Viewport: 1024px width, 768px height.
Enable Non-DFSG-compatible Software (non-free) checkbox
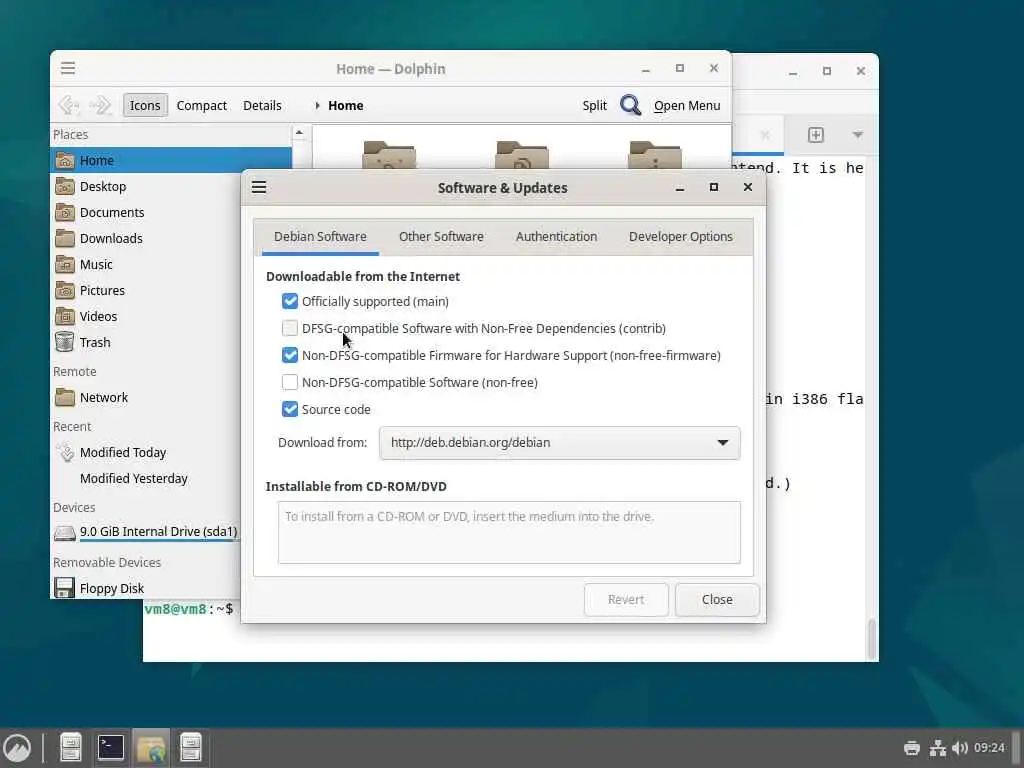pyautogui.click(x=289, y=382)
